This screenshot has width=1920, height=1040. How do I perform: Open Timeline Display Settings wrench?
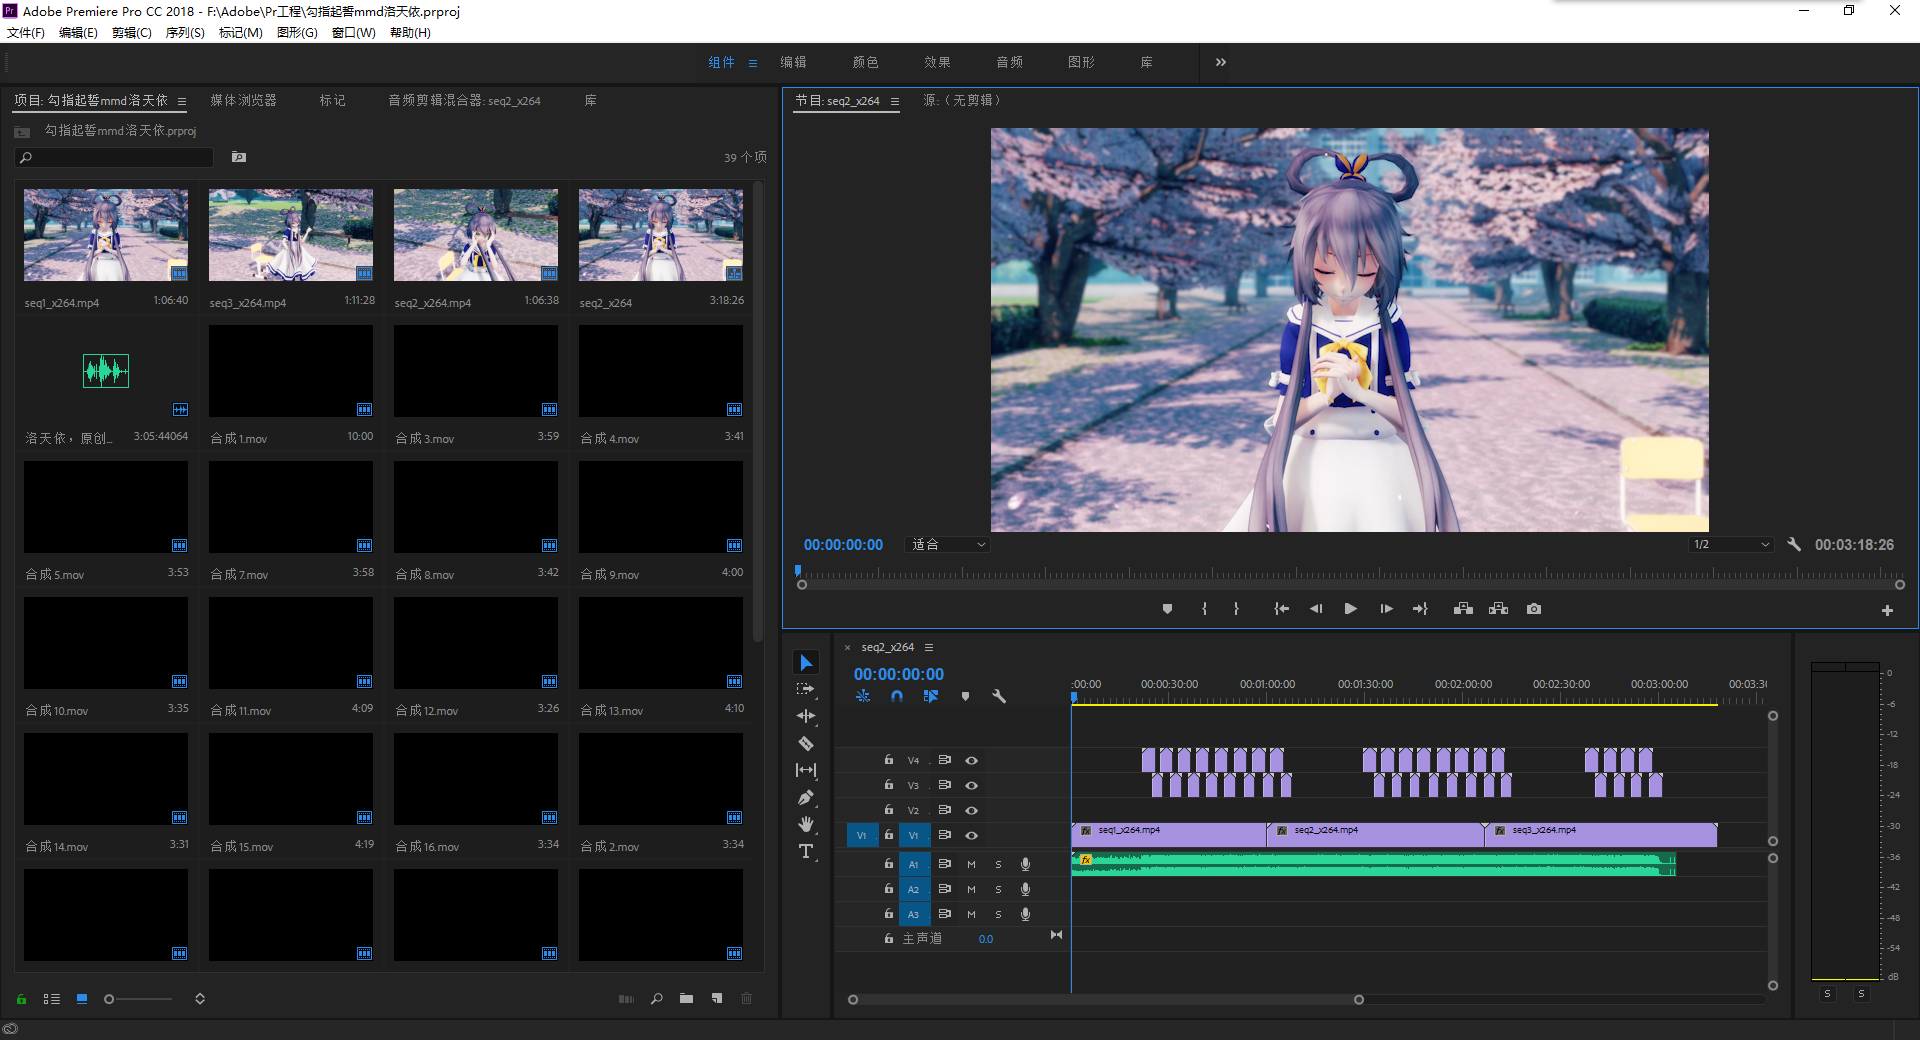click(x=998, y=696)
